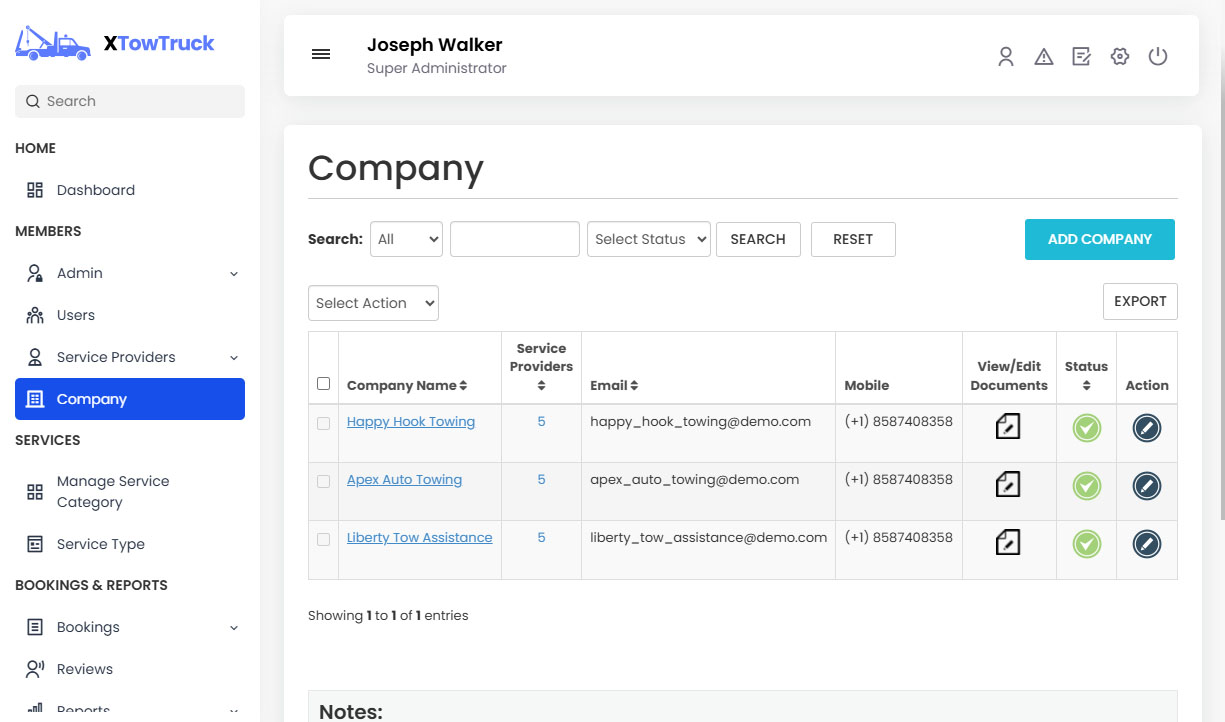
Task: Open View/Edit Documents for Happy Hook Towing
Action: (x=1008, y=426)
